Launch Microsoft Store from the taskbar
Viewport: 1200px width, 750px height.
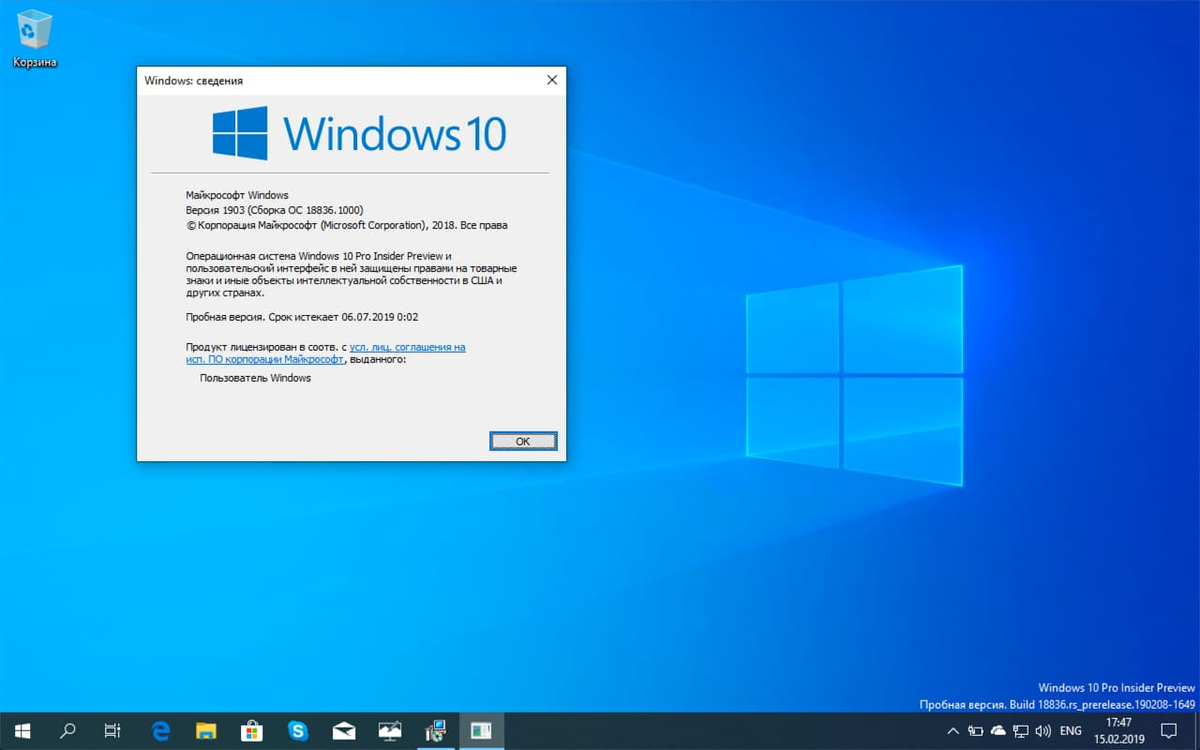click(x=250, y=730)
